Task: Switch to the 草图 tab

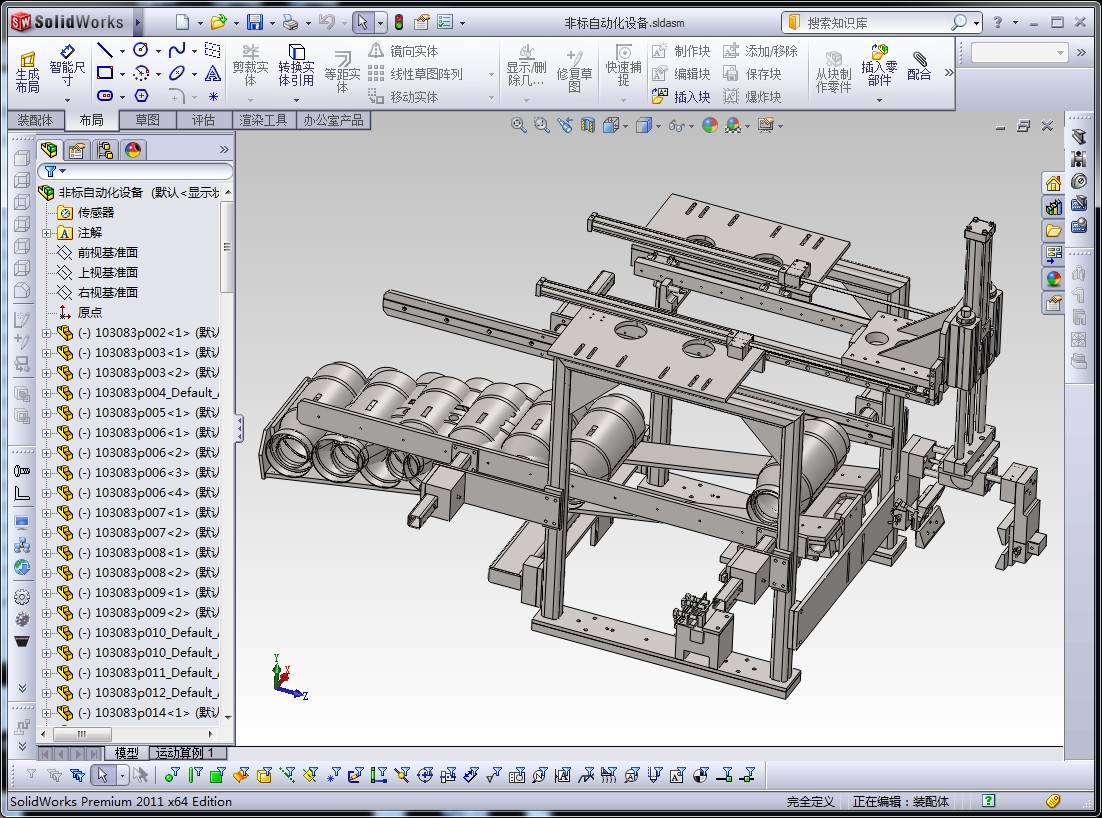Action: point(147,120)
